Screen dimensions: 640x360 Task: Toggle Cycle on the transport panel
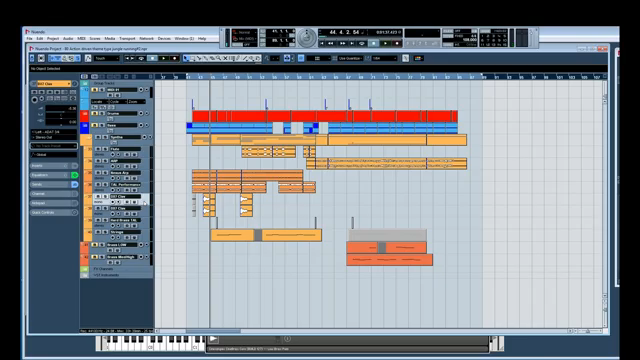pyautogui.click(x=362, y=43)
